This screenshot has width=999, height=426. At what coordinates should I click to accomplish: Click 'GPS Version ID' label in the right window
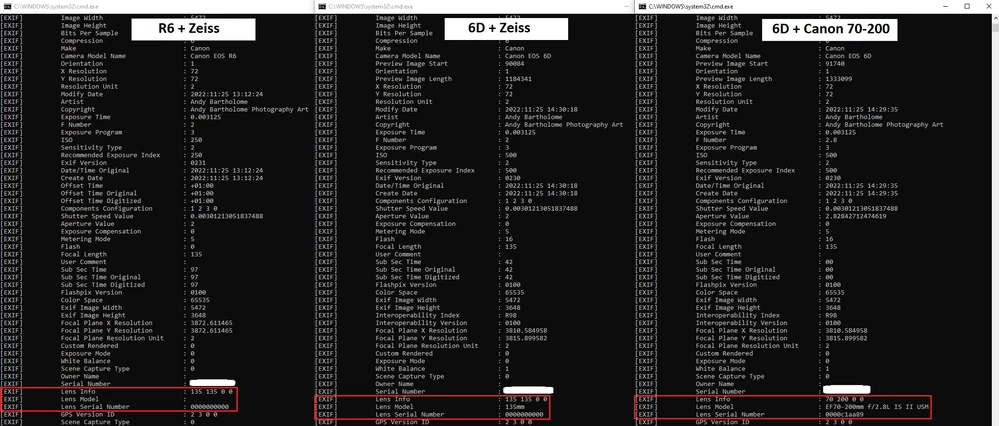coord(722,422)
